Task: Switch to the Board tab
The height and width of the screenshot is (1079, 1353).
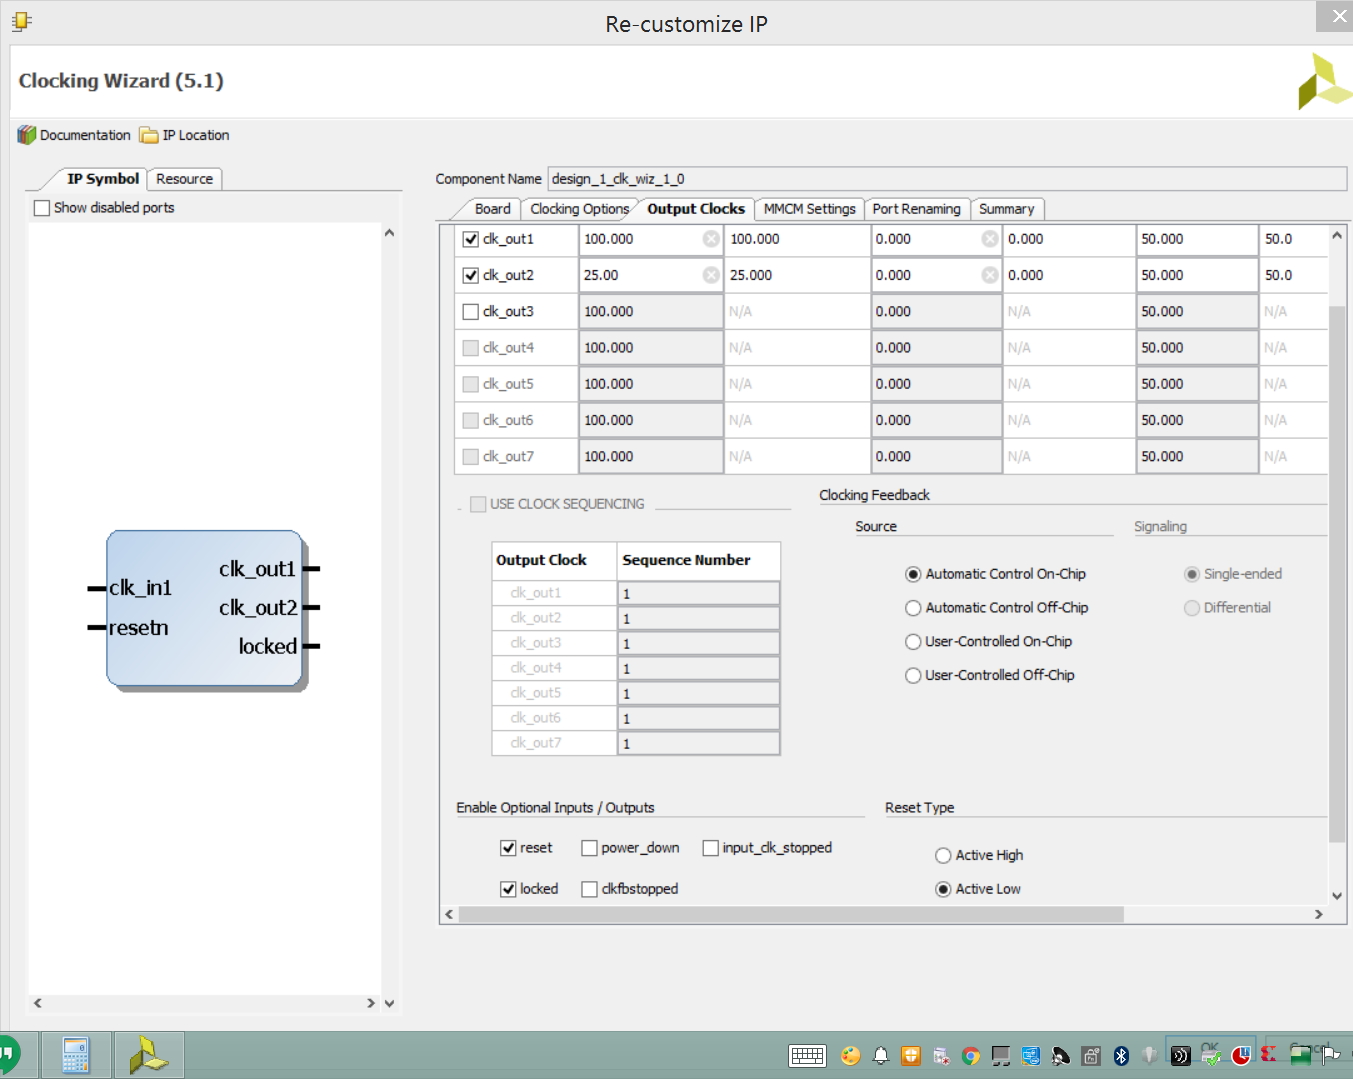Action: pyautogui.click(x=492, y=209)
